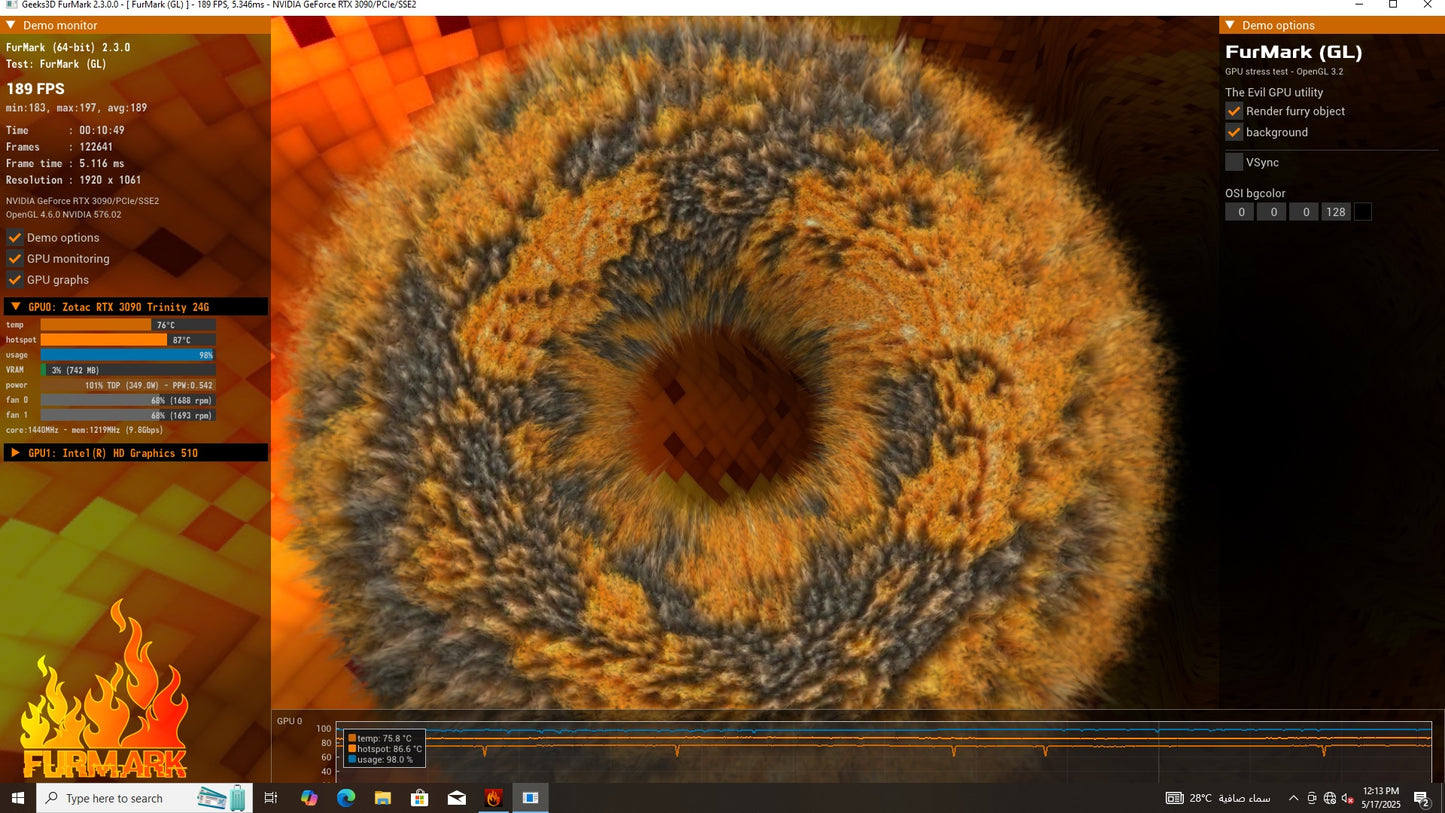Screen dimensions: 1445x813
Task: Launch Microsoft Edge from taskbar
Action: (346, 798)
